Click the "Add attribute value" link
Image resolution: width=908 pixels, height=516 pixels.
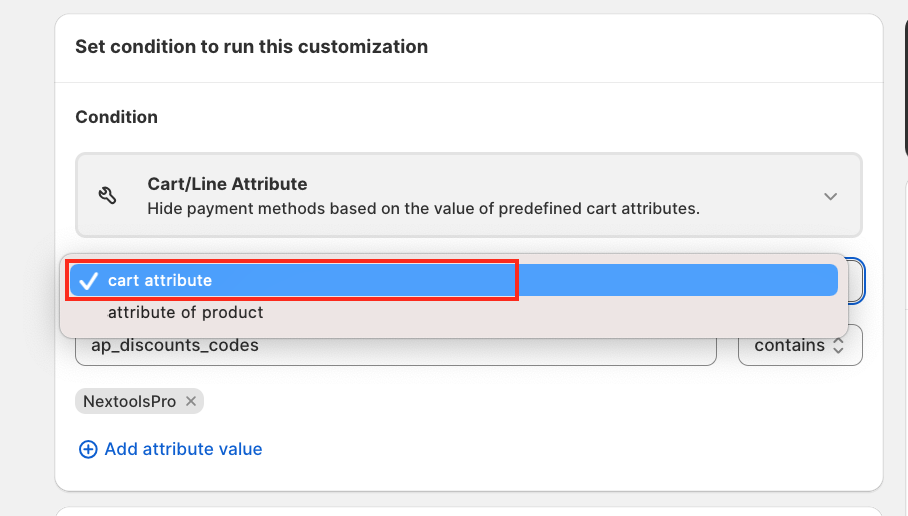point(183,449)
